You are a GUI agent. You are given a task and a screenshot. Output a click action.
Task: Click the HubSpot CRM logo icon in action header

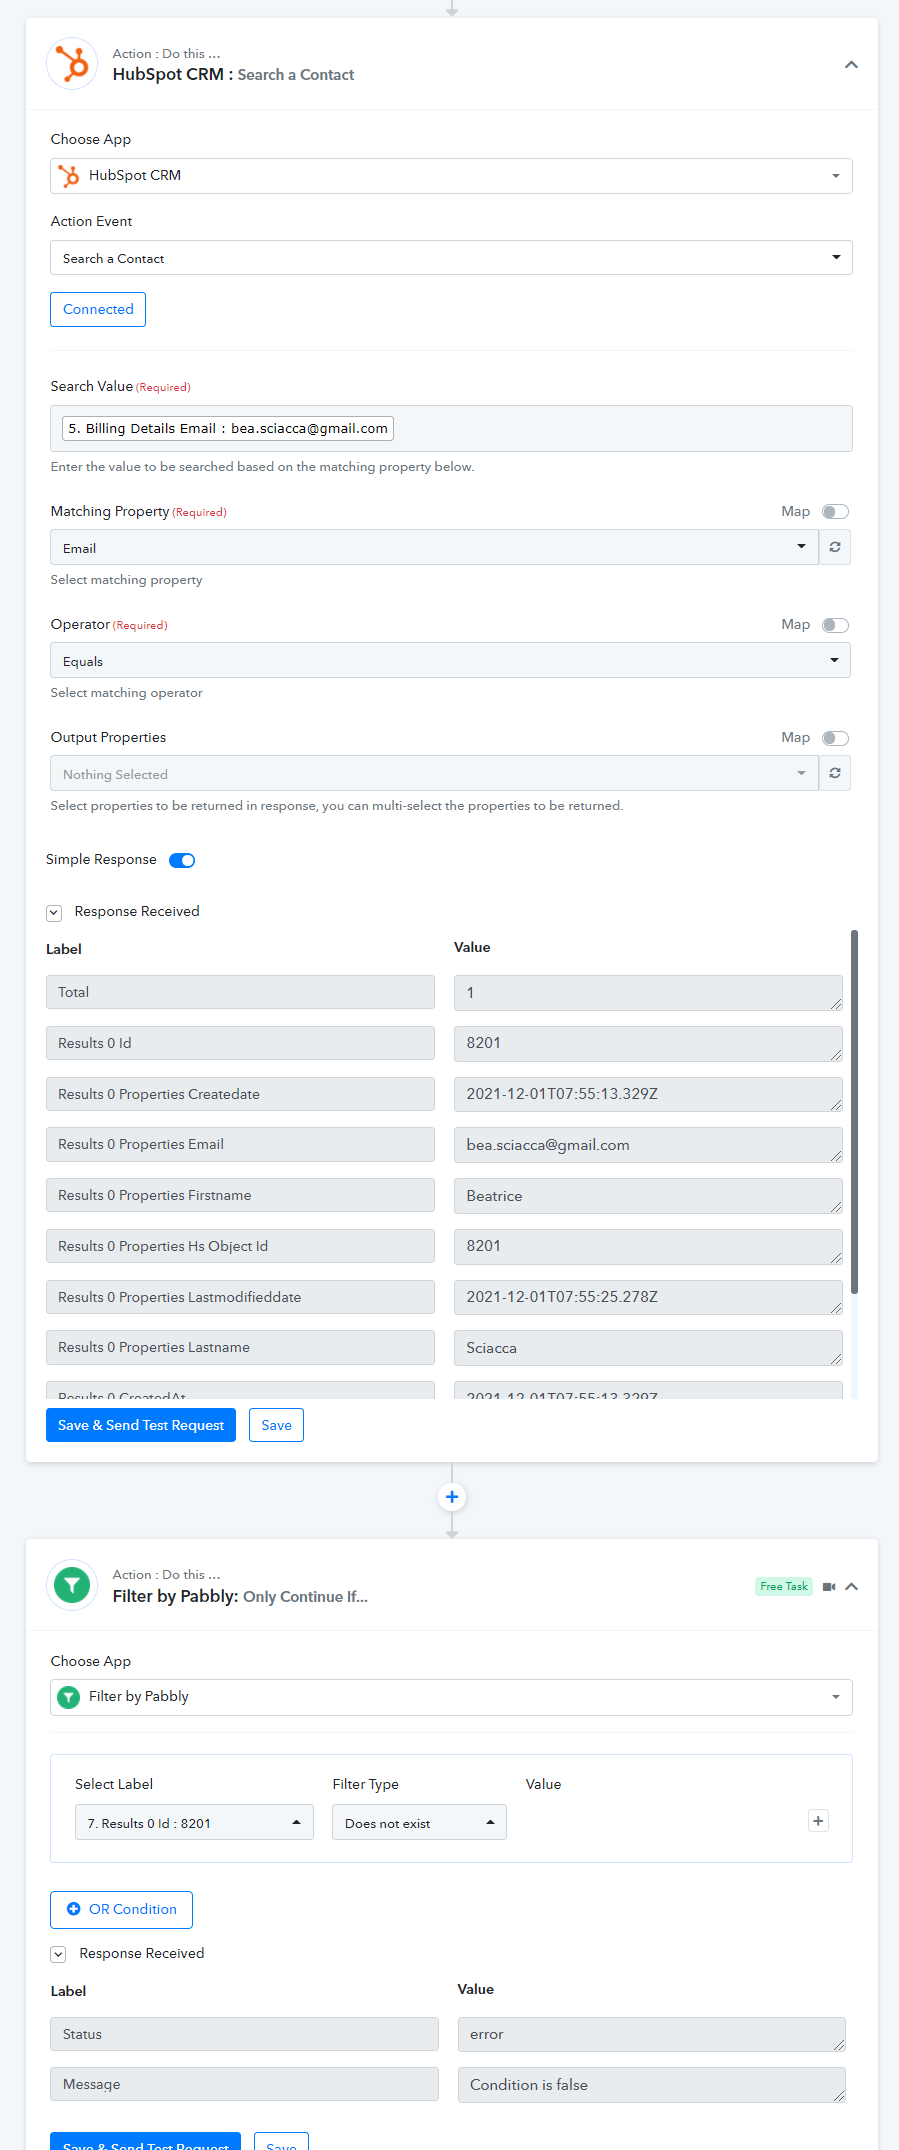click(x=72, y=64)
